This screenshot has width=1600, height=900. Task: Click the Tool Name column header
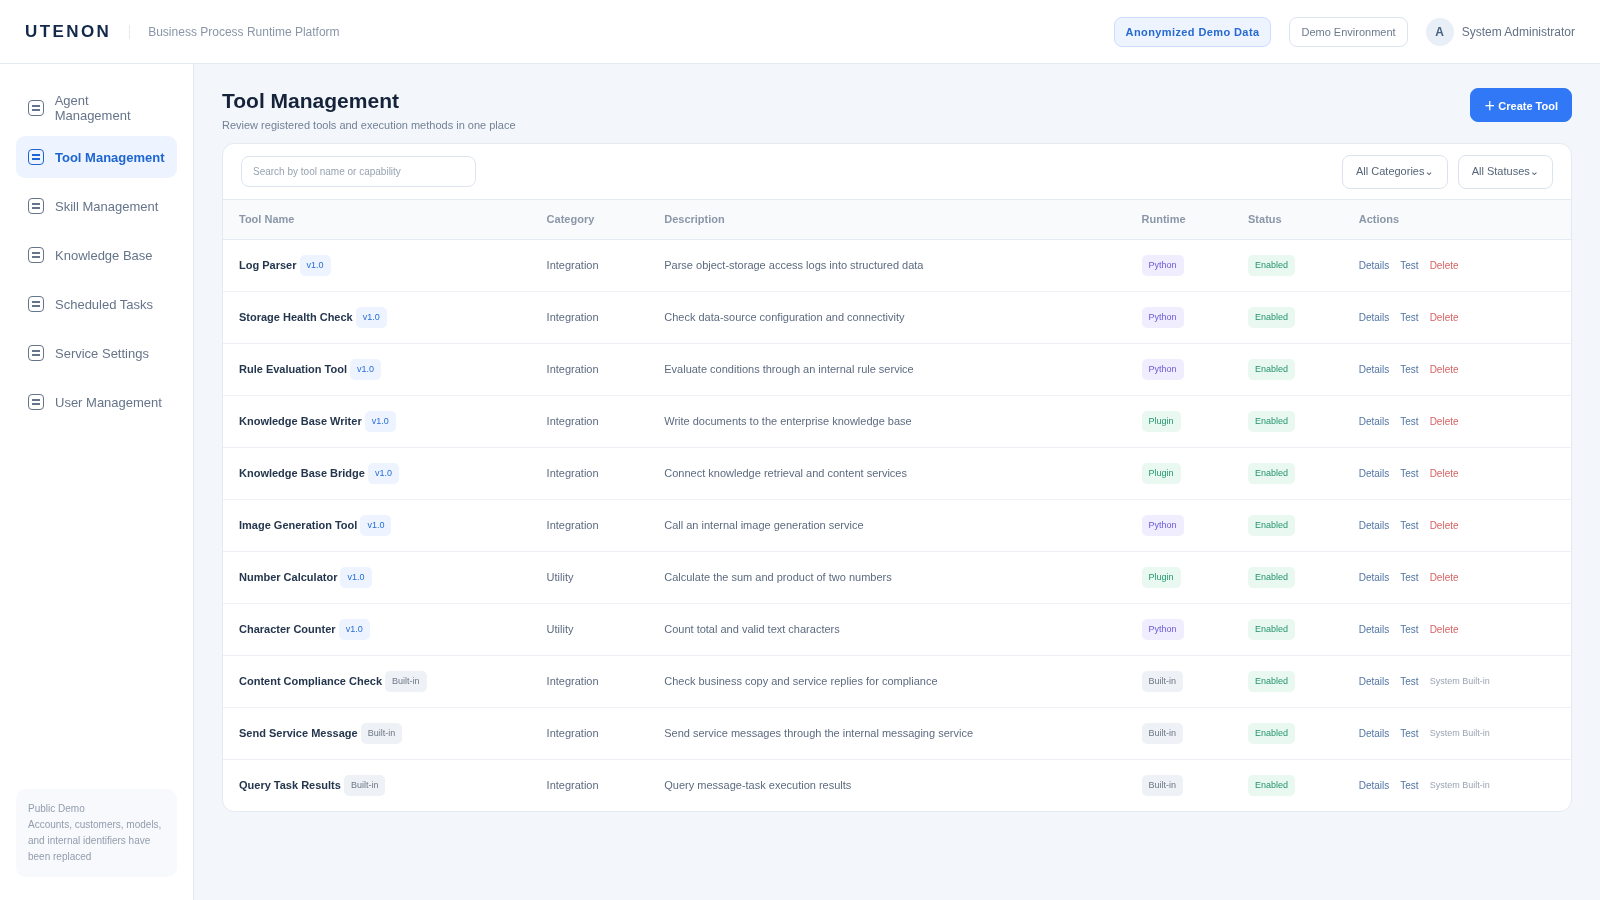pyautogui.click(x=267, y=219)
